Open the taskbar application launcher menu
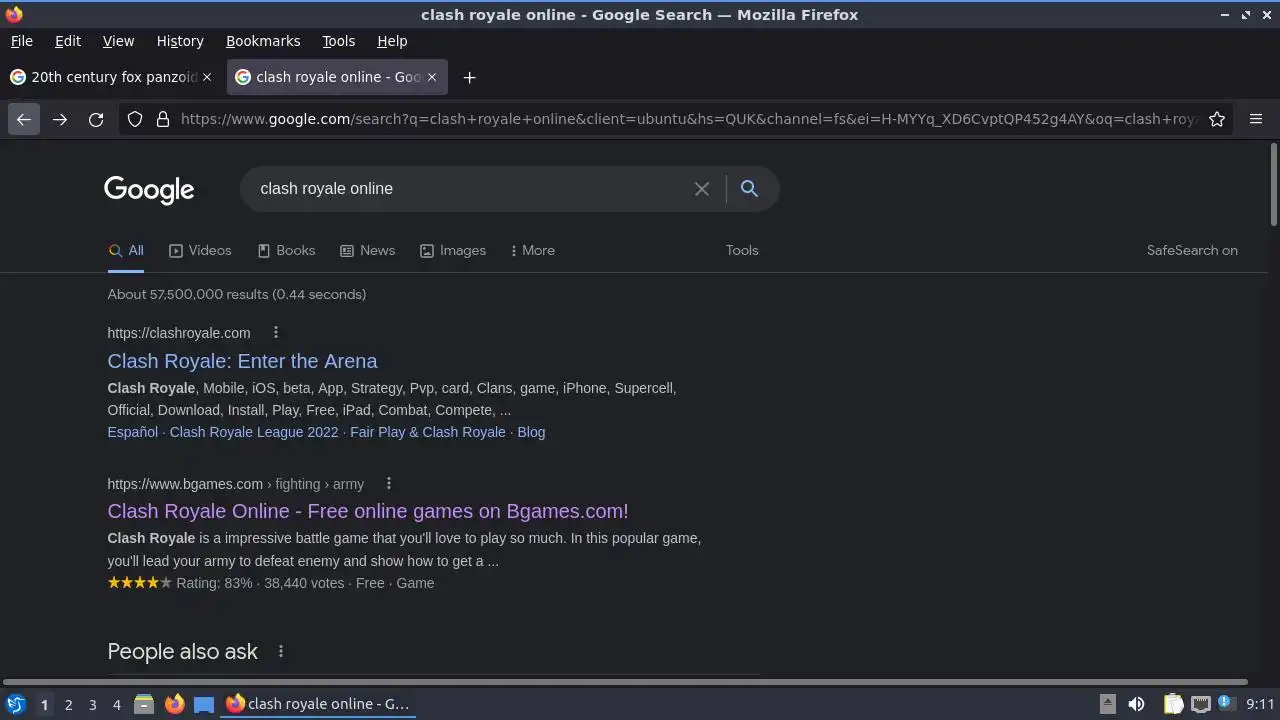 [x=15, y=704]
